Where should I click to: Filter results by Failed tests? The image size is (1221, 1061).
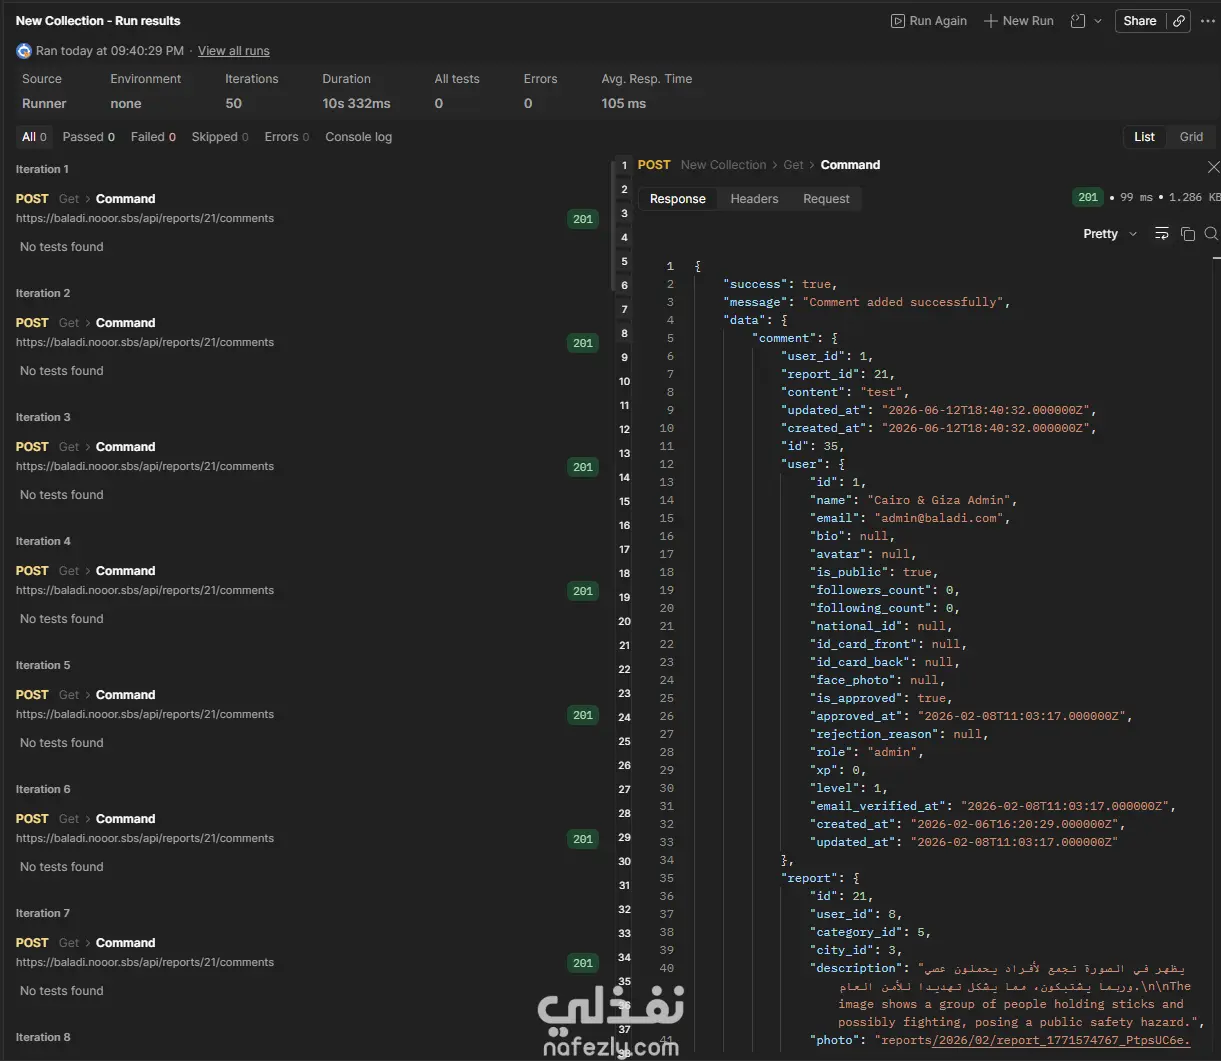(x=154, y=137)
